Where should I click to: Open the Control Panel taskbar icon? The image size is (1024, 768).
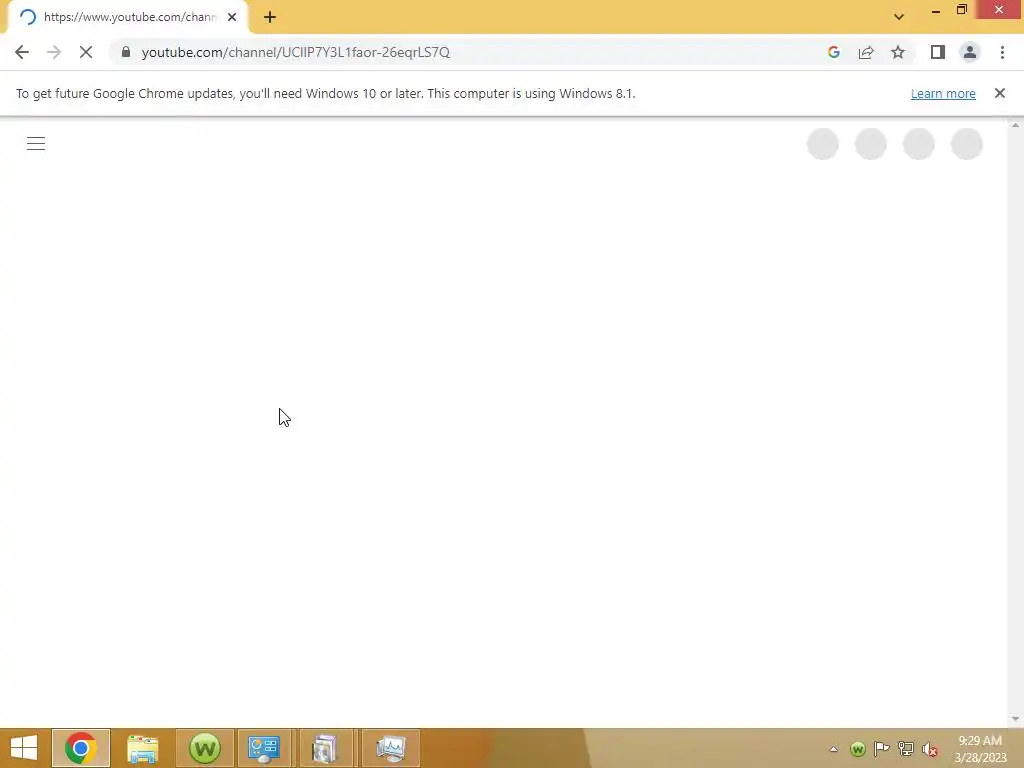click(x=264, y=748)
